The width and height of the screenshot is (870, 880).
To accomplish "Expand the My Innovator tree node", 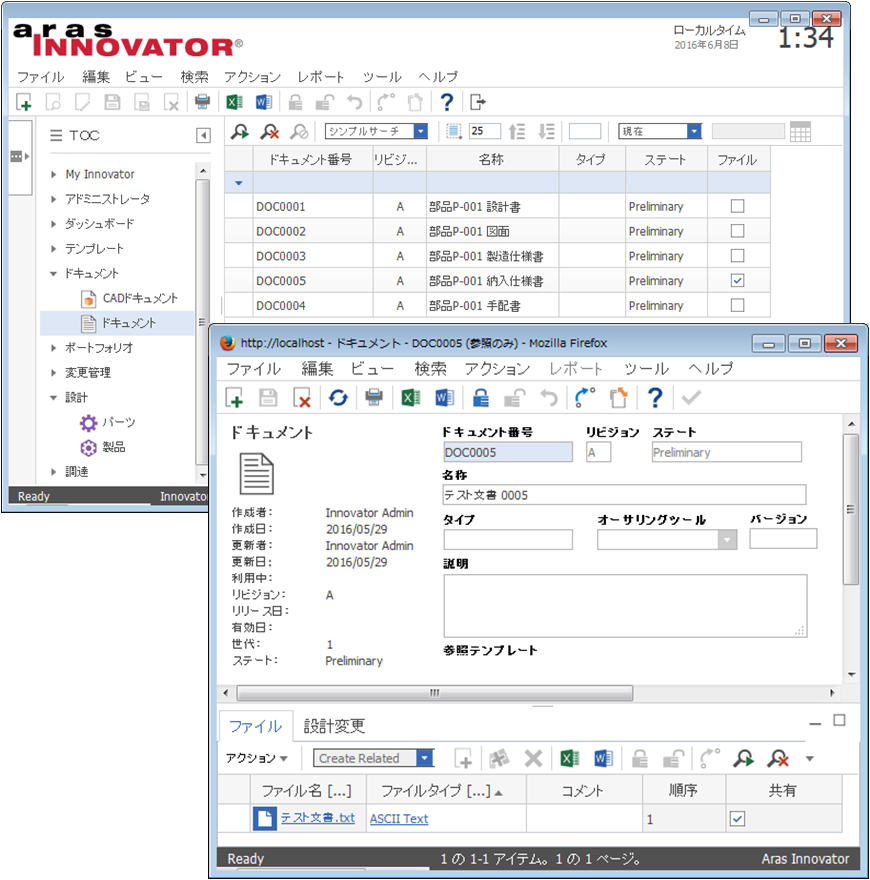I will tap(53, 175).
